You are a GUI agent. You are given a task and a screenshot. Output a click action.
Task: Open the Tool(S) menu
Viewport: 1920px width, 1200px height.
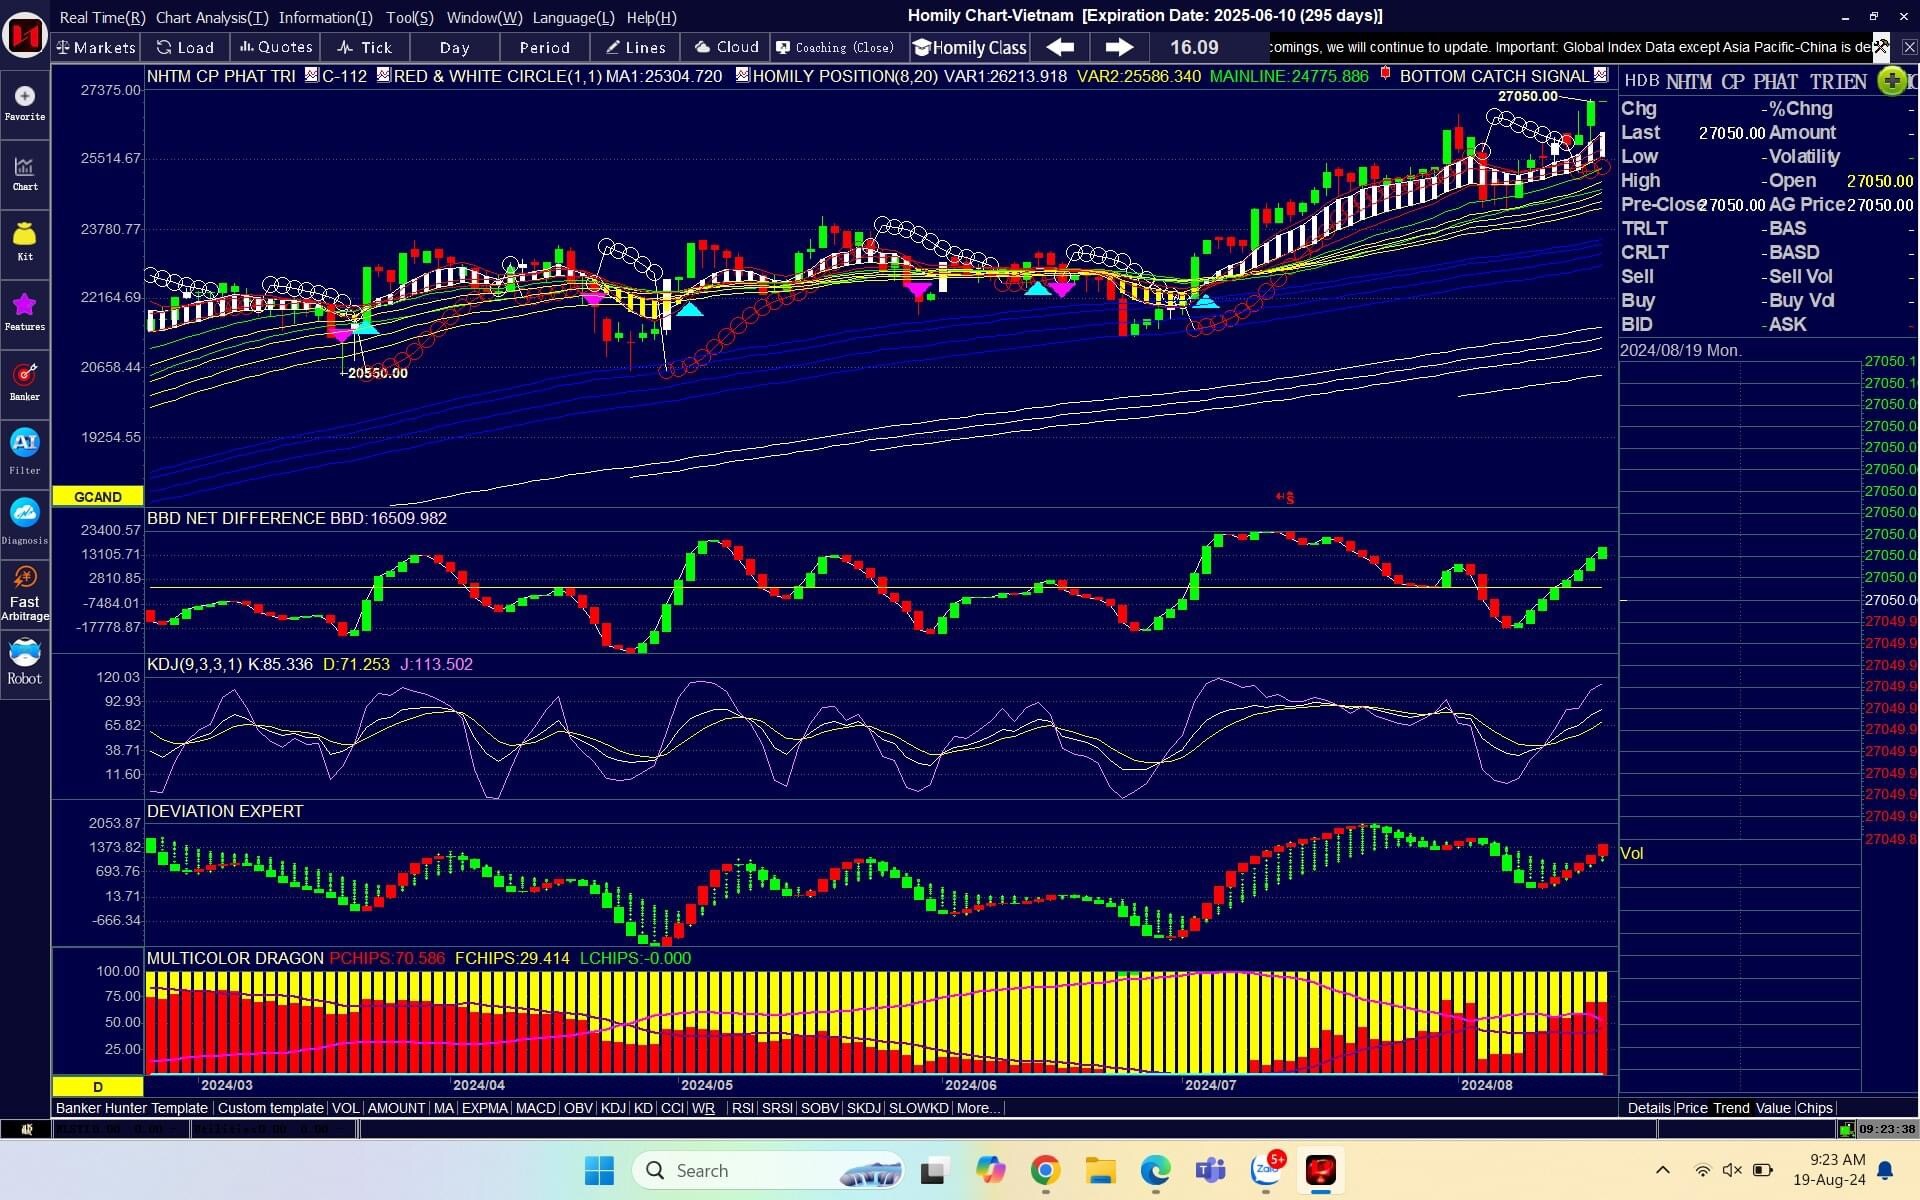click(410, 17)
